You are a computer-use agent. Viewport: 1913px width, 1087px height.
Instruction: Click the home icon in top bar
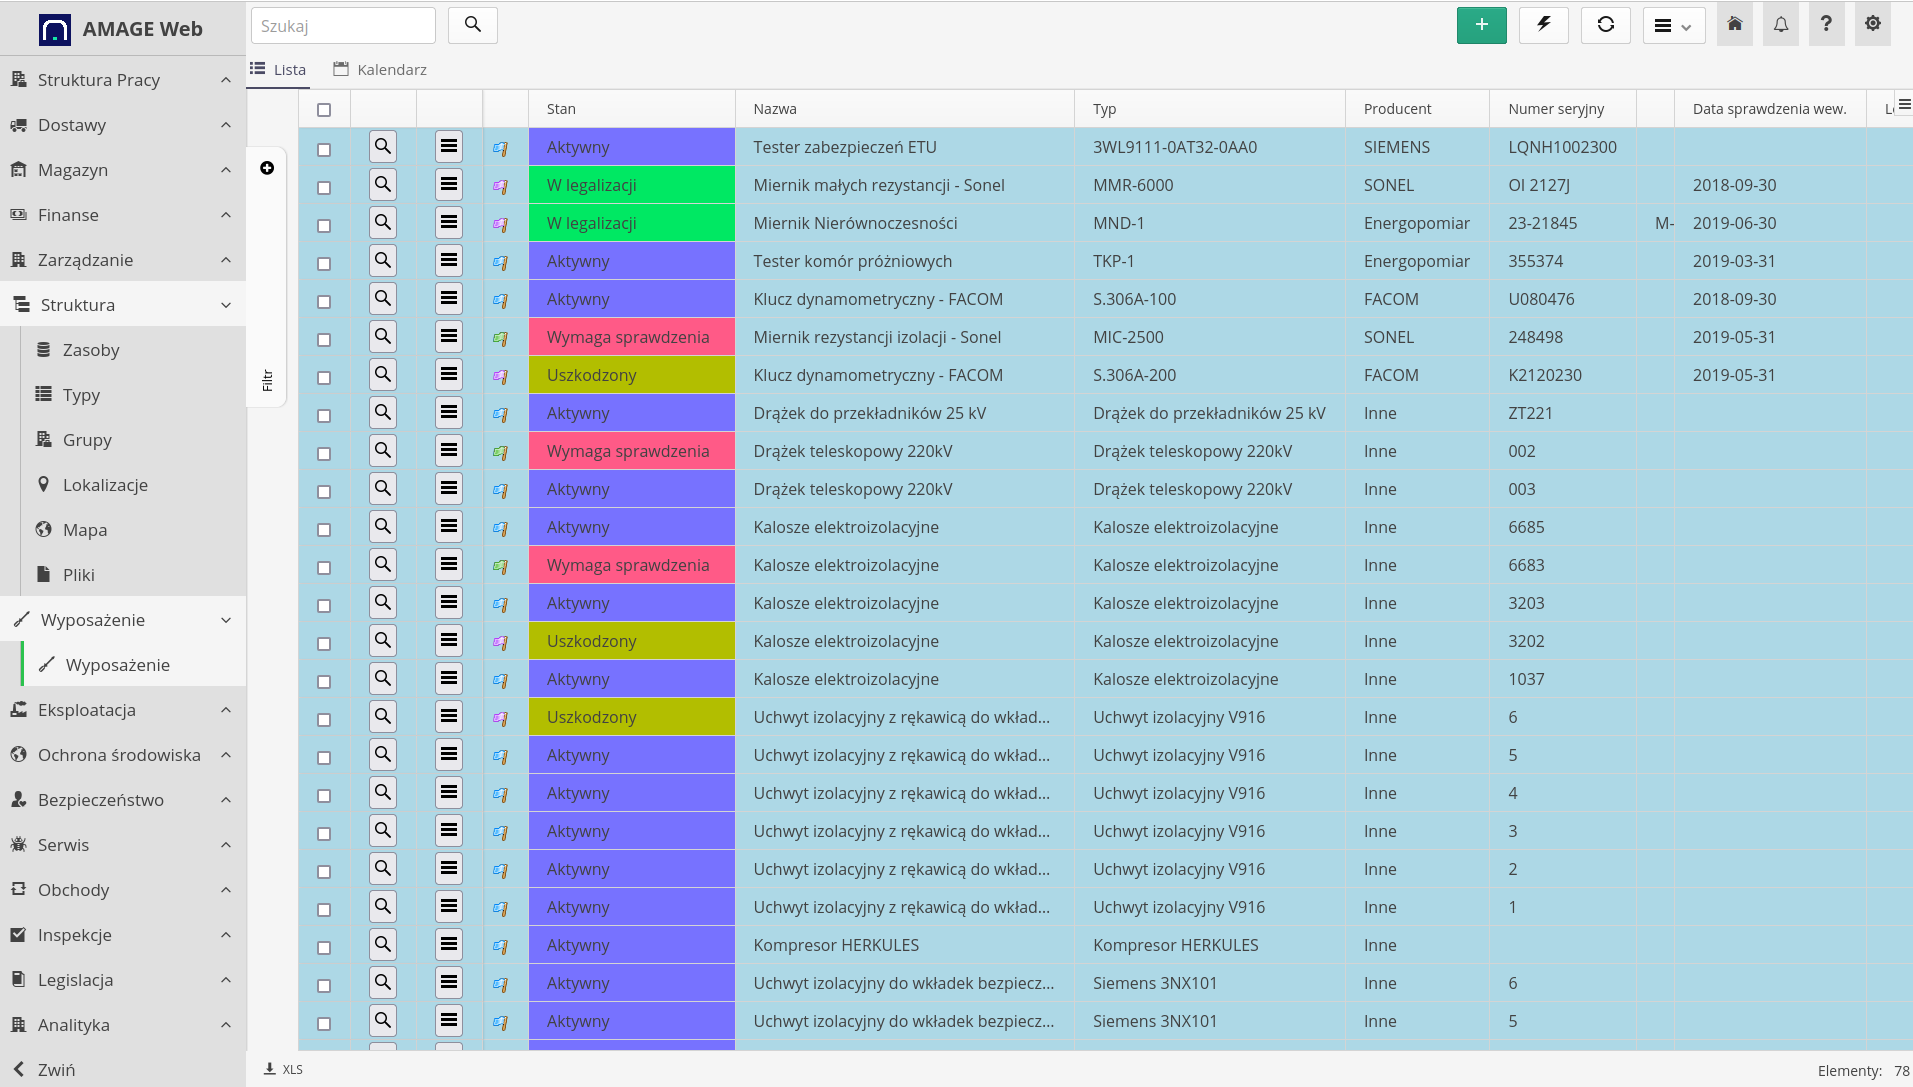point(1734,25)
